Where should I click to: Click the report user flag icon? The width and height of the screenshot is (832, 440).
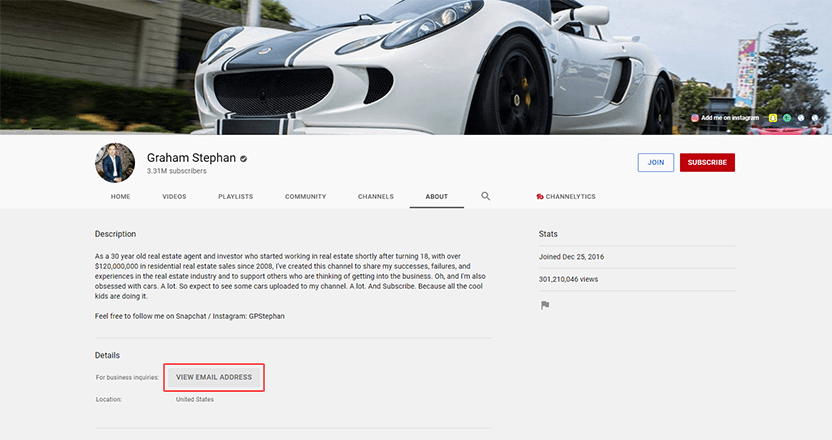point(545,305)
